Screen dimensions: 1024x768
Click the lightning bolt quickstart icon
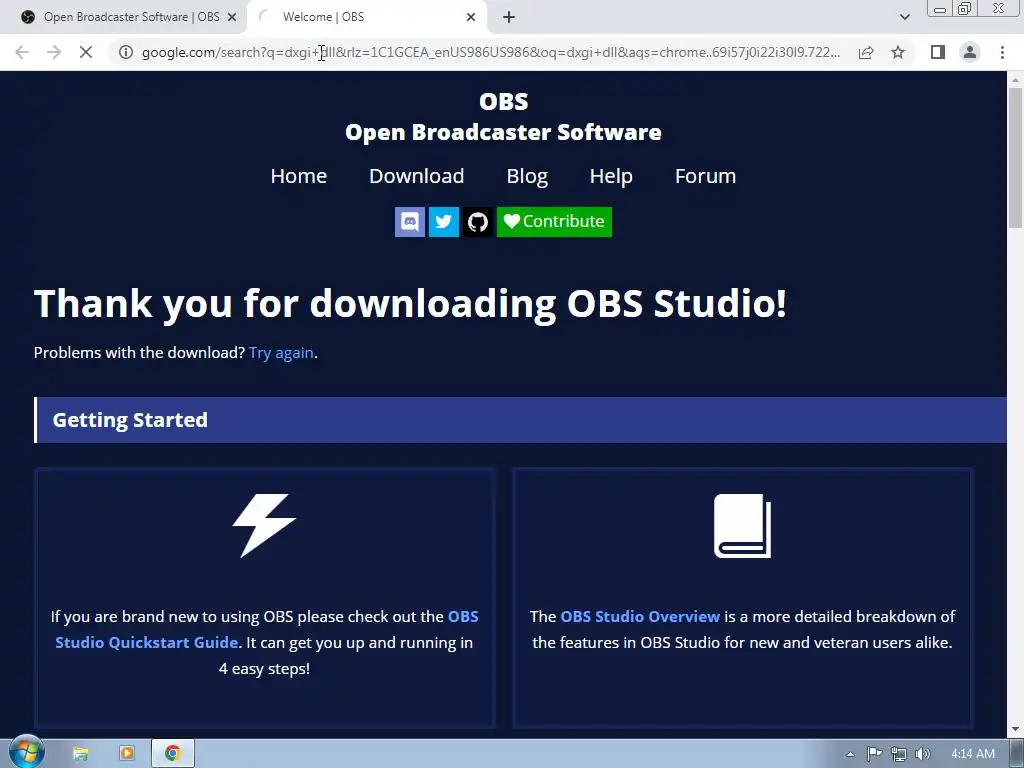(x=264, y=526)
